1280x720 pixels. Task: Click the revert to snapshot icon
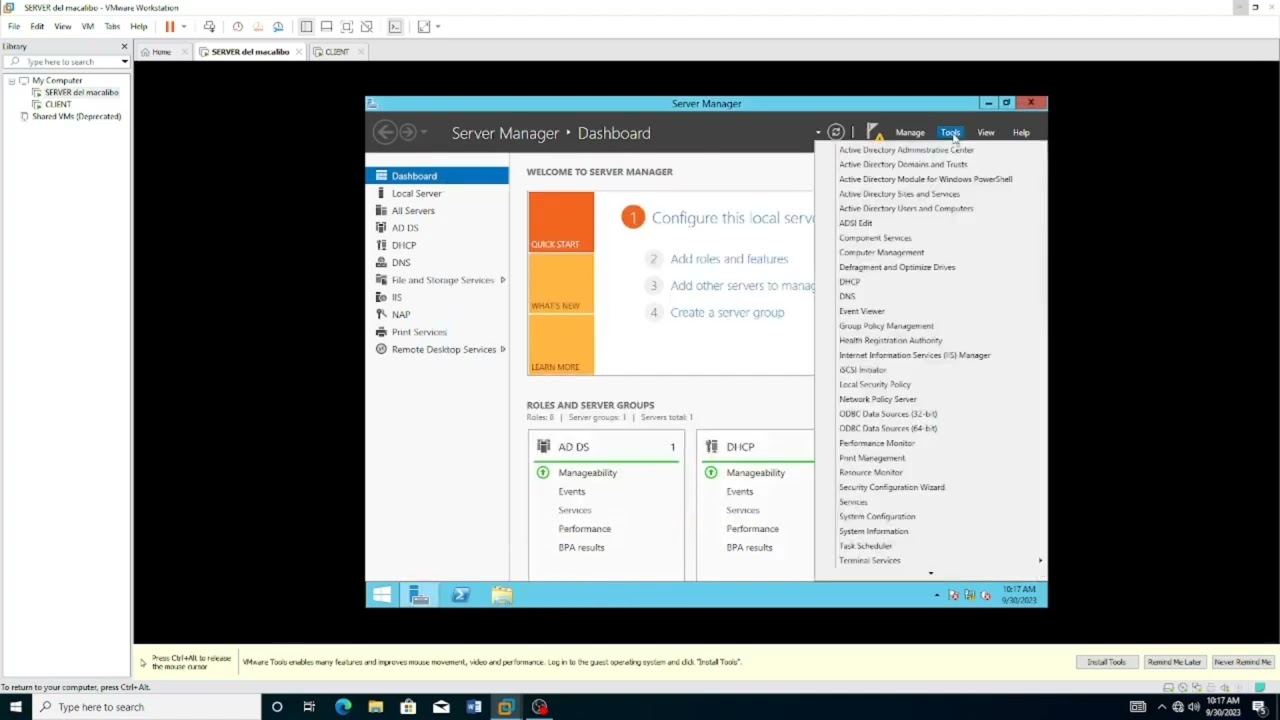(258, 26)
